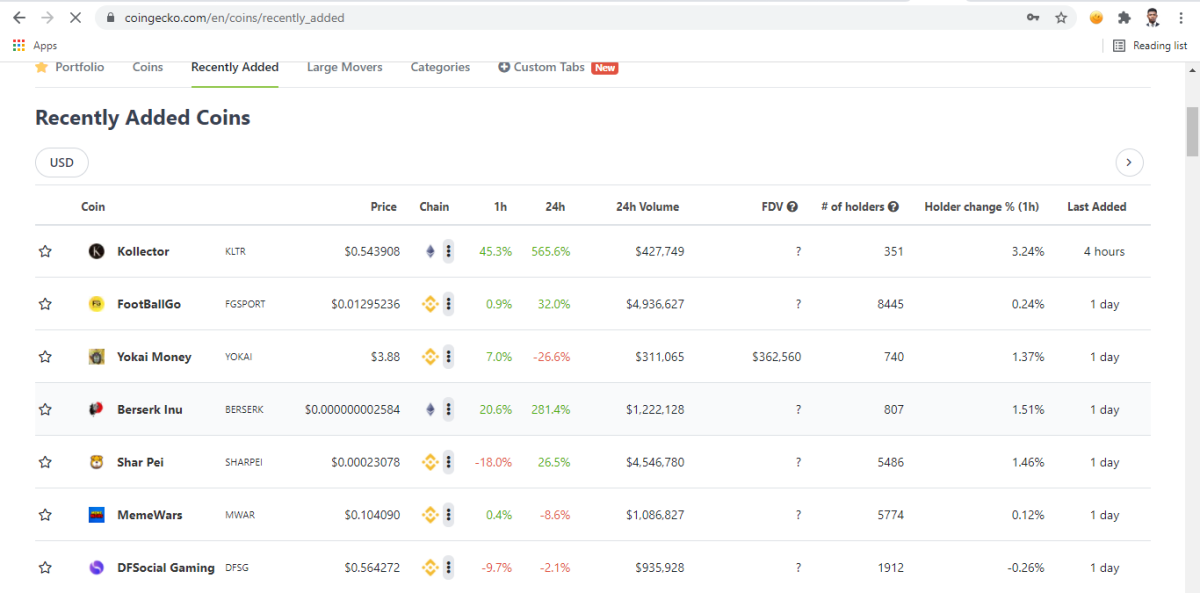Click the # of holders help icon
The image size is (1200, 593).
point(894,207)
